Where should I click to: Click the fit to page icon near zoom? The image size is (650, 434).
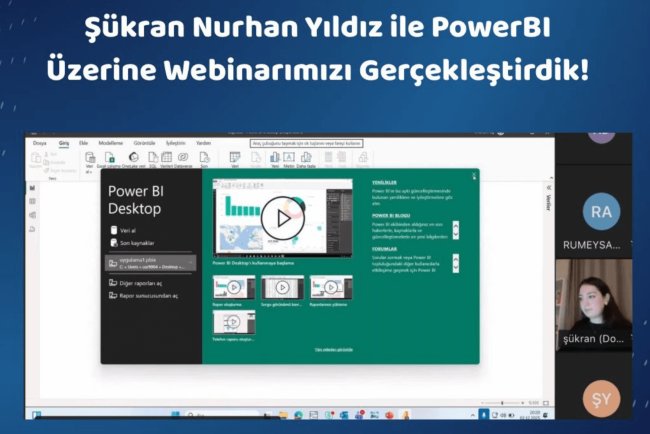[x=546, y=403]
